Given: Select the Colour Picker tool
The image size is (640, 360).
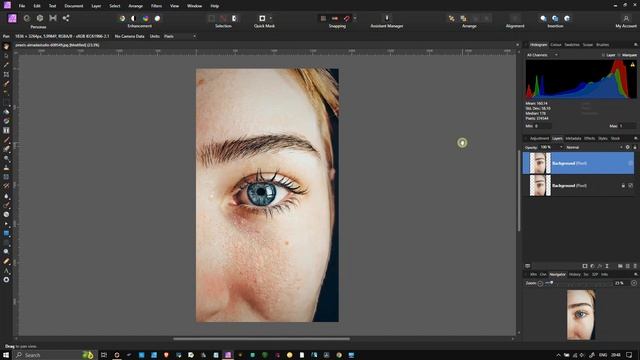Looking at the screenshot, I should (6, 65).
